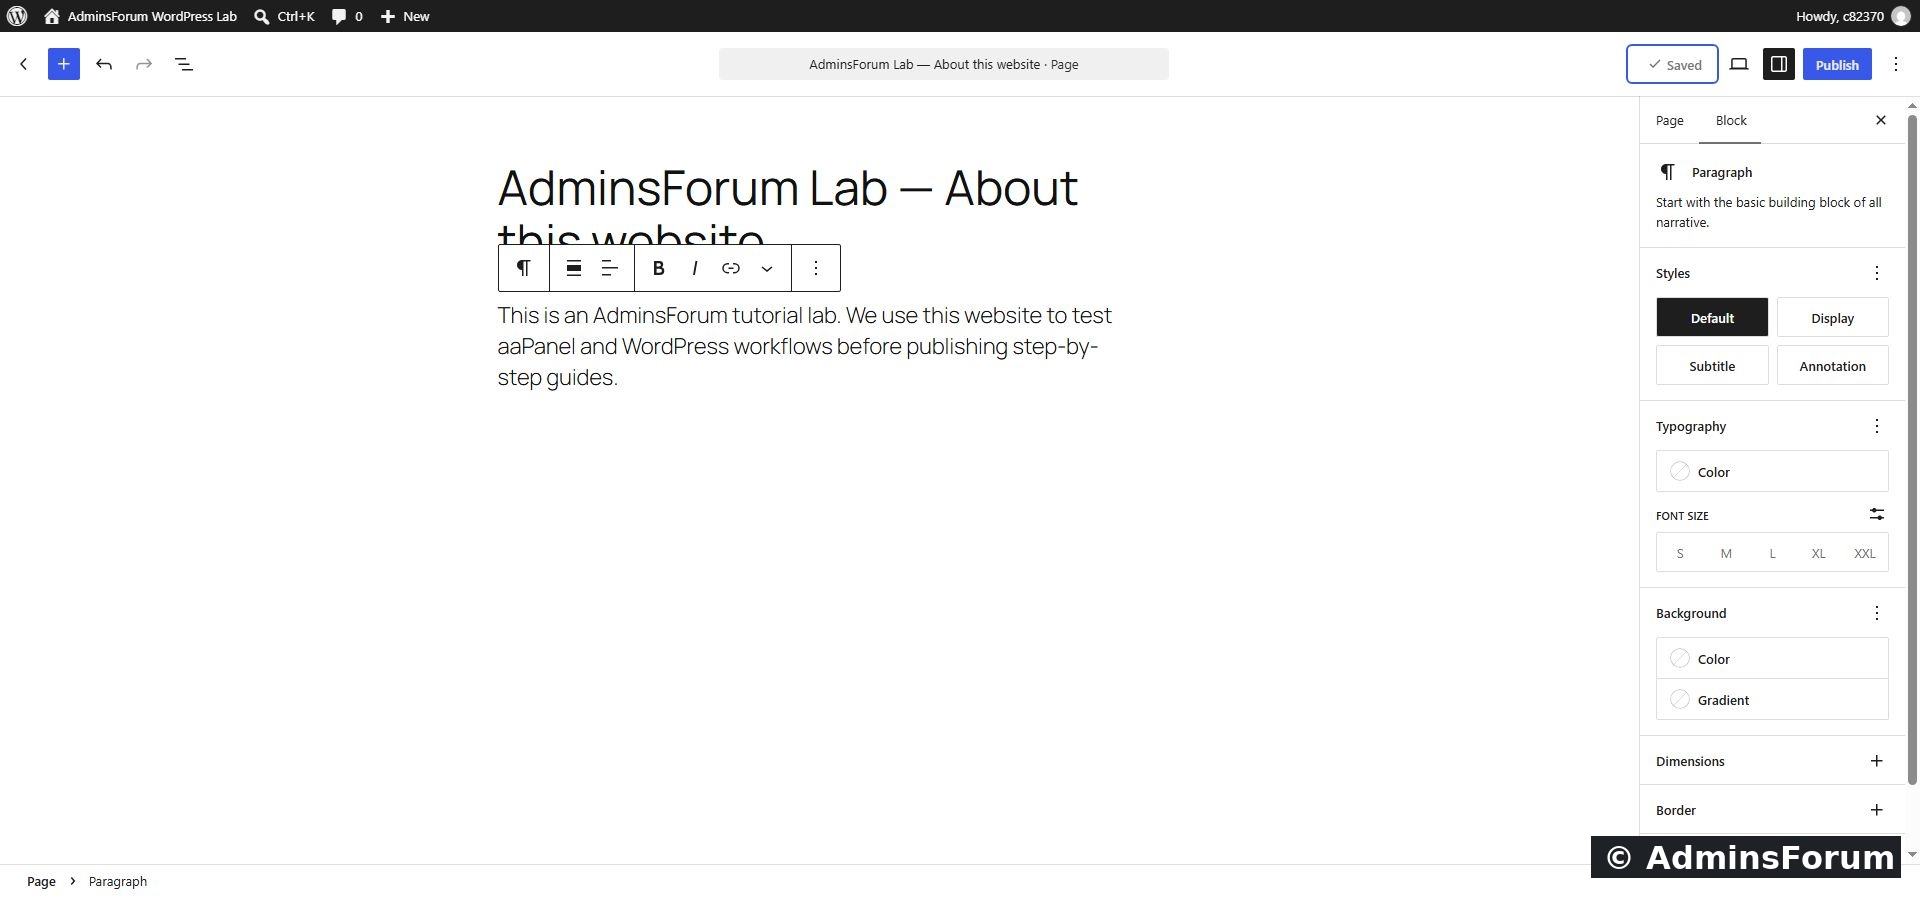Viewport: 1920px width, 897px height.
Task: Open the Ctrl+K command search
Action: point(284,16)
